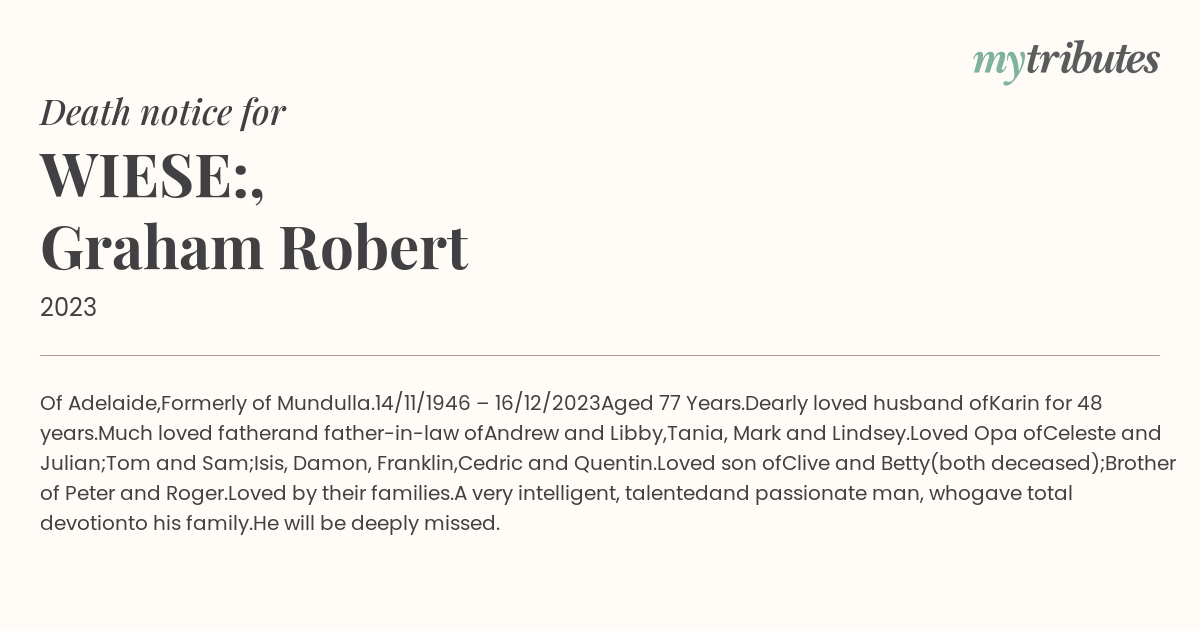The width and height of the screenshot is (1200, 630).
Task: Click "Aged 77 Years" text
Action: coord(671,404)
